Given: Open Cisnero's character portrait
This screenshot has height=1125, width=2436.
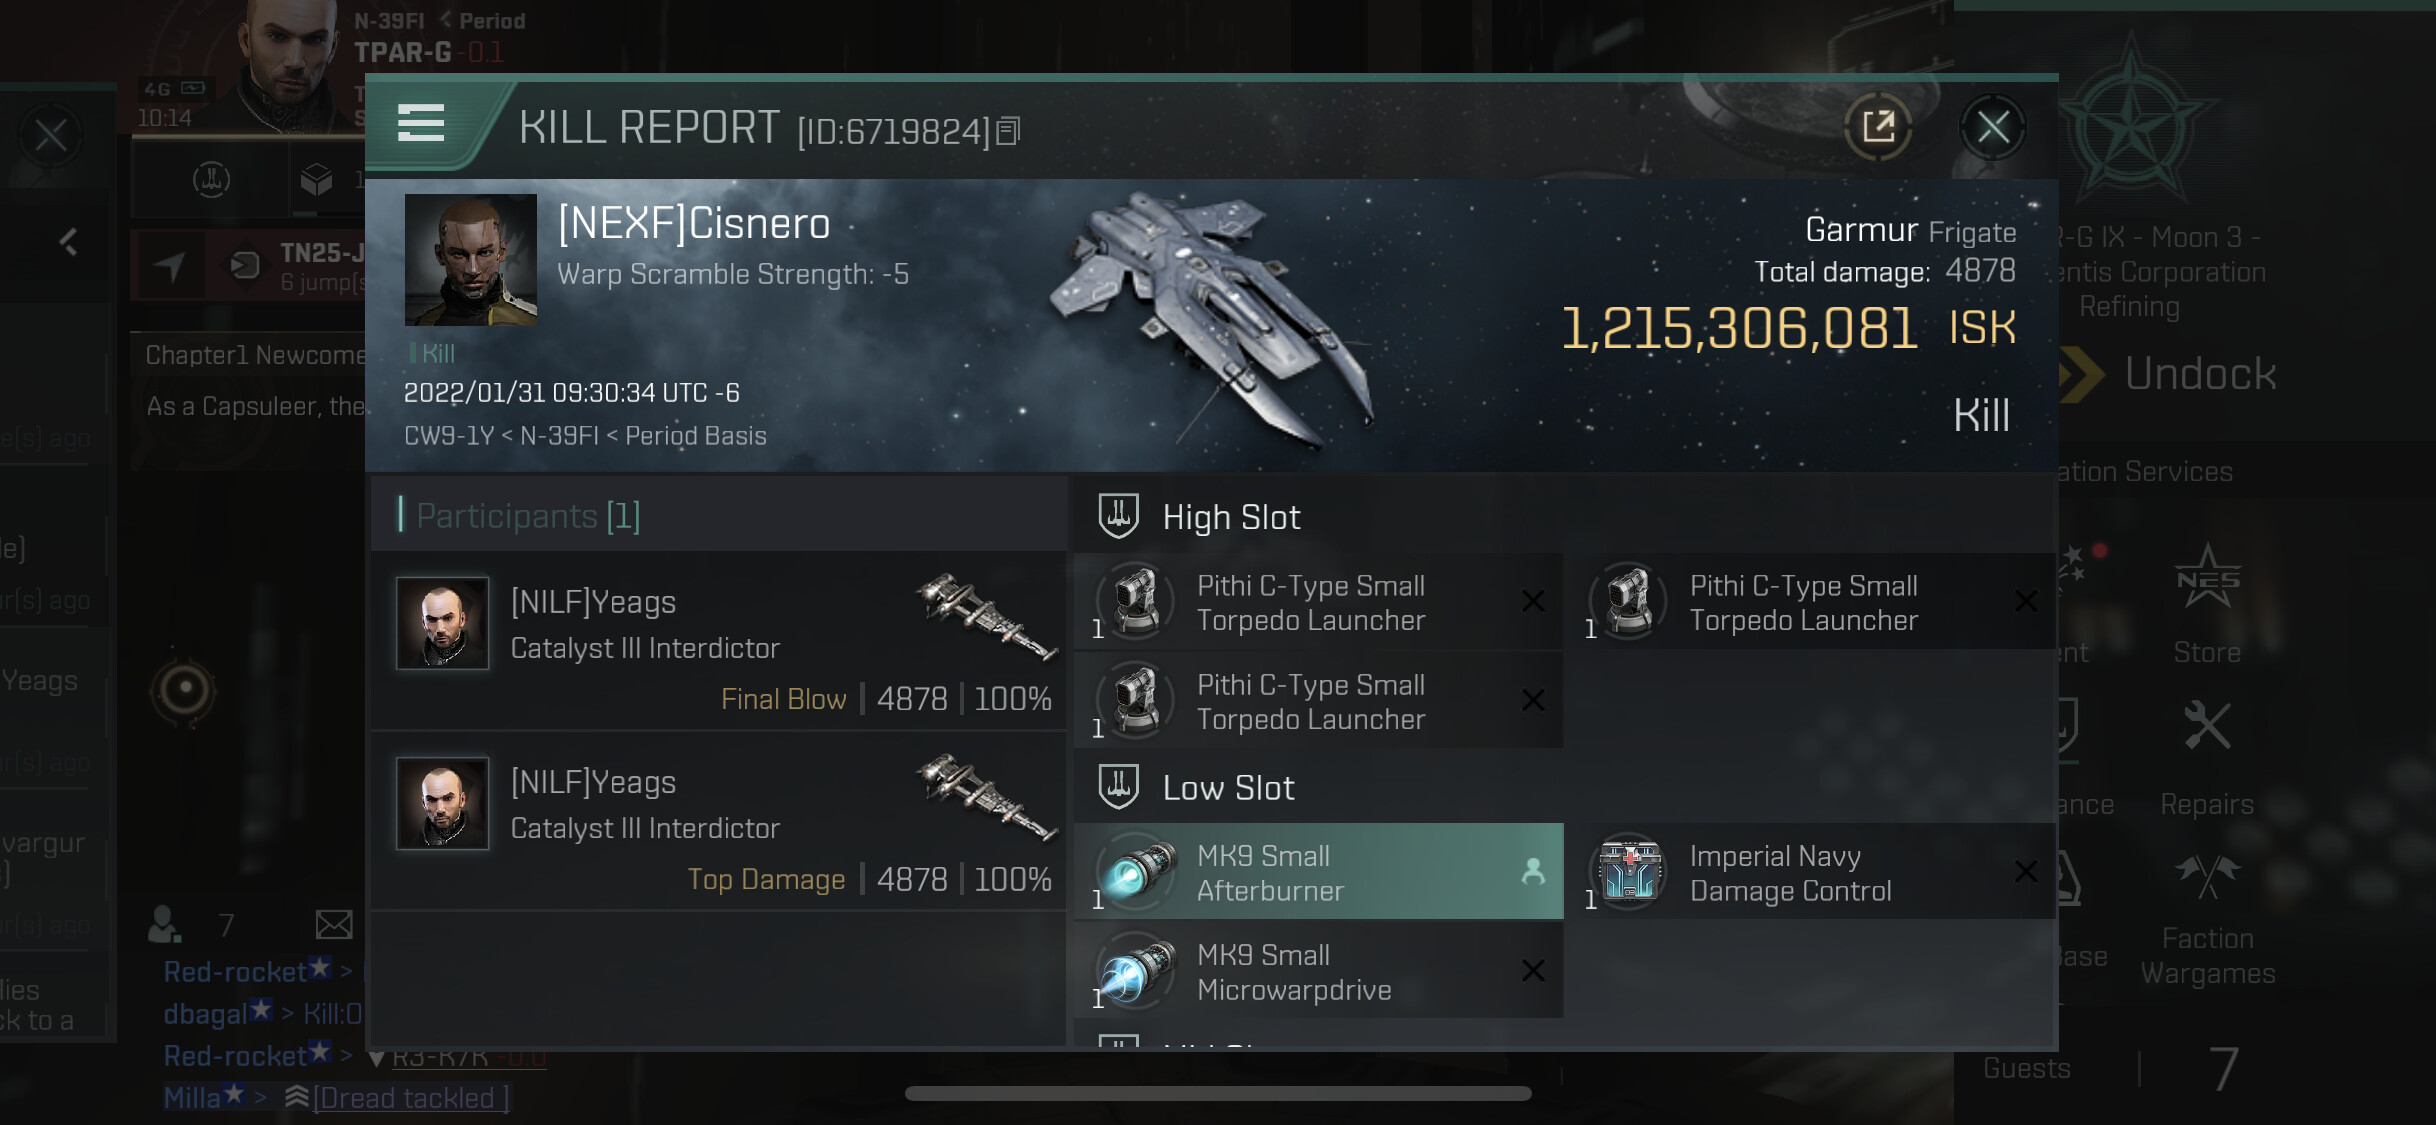Looking at the screenshot, I should coord(470,260).
